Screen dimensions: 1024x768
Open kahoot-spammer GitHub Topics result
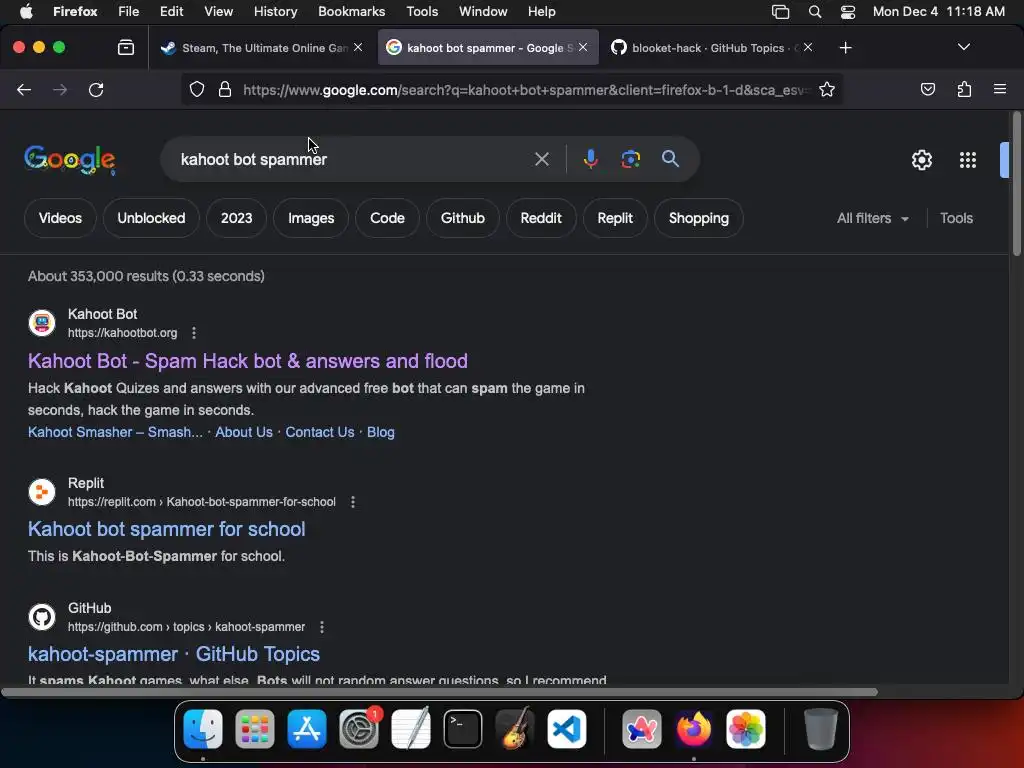tap(174, 654)
